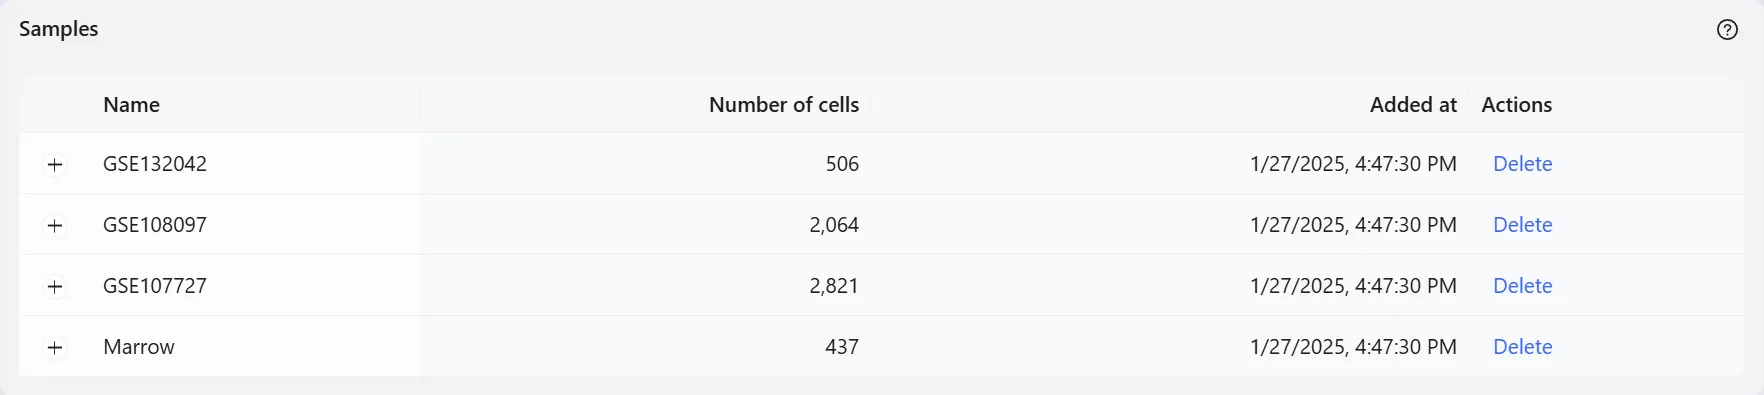Image resolution: width=1764 pixels, height=395 pixels.
Task: Expand the Marrow sample row
Action: (x=55, y=348)
